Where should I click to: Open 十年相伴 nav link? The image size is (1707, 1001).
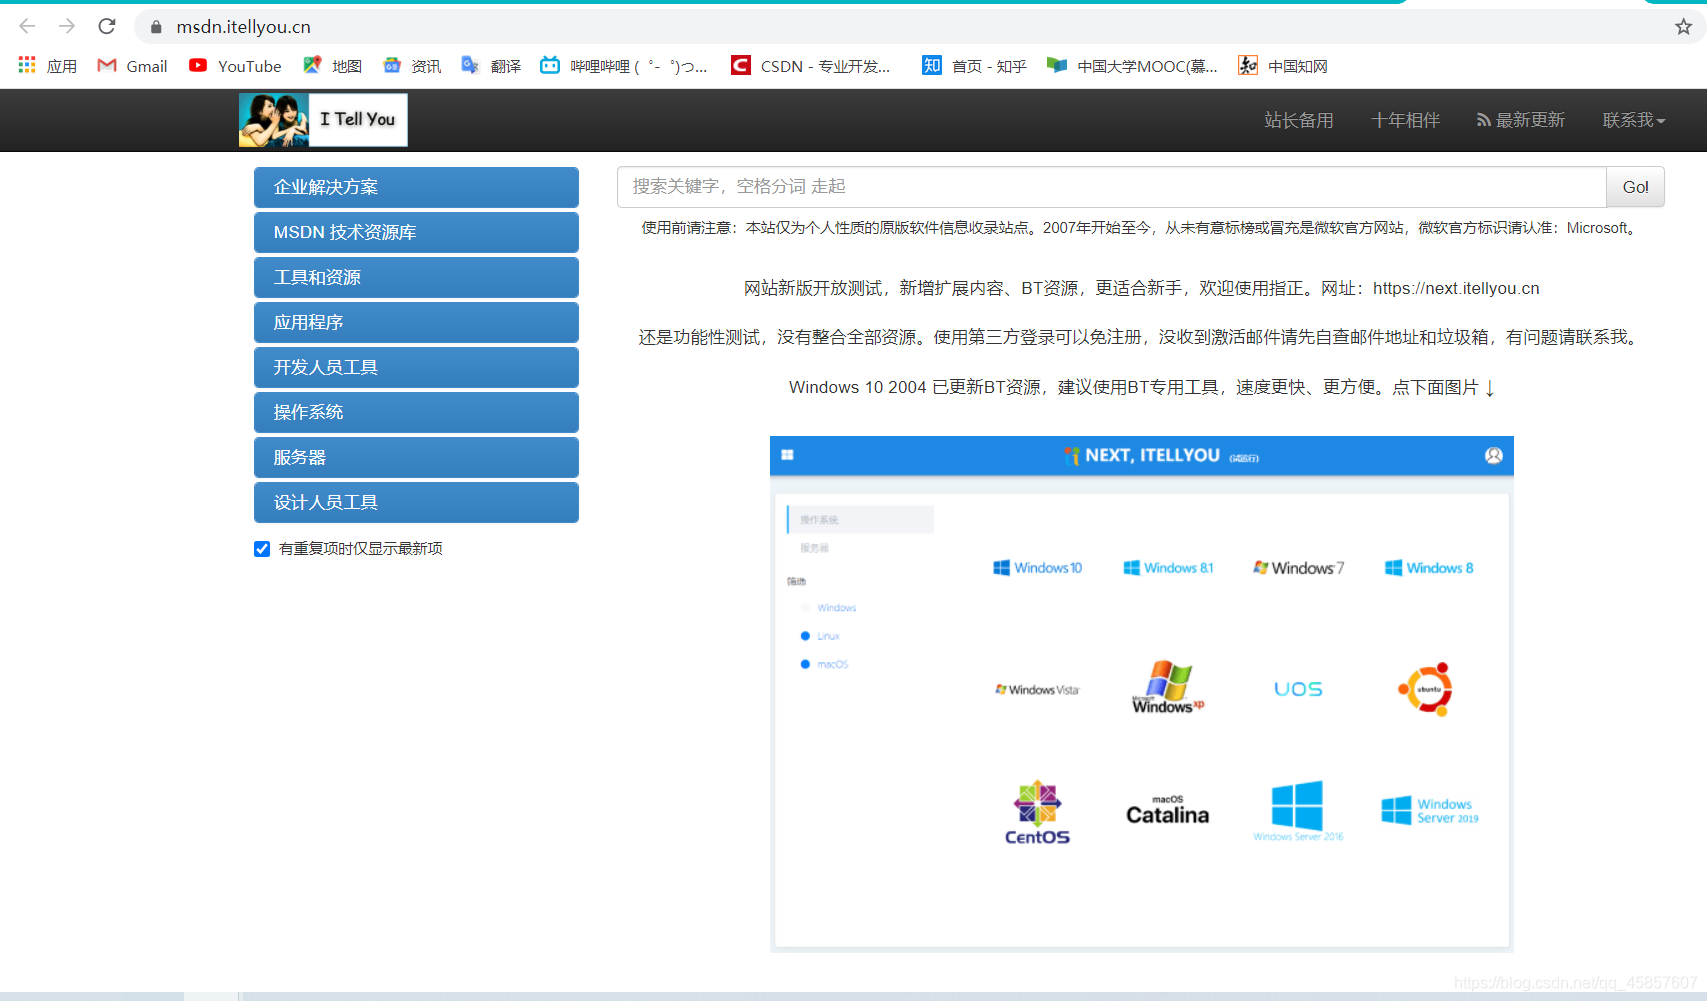pos(1405,120)
